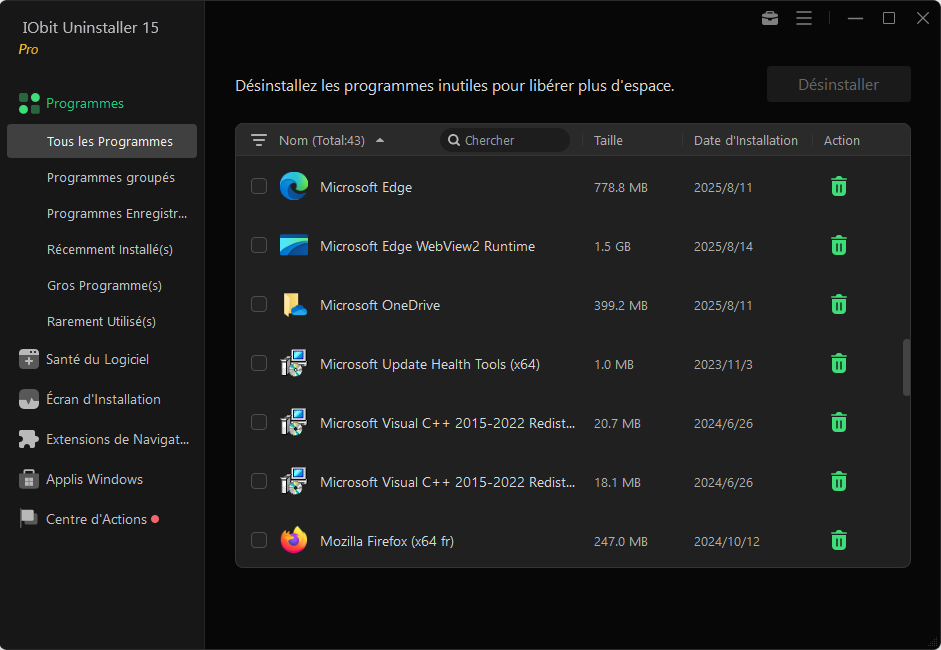Viewport: 941px width, 650px height.
Task: Toggle the sort arrow next to Nom (Total:43)
Action: [x=380, y=141]
